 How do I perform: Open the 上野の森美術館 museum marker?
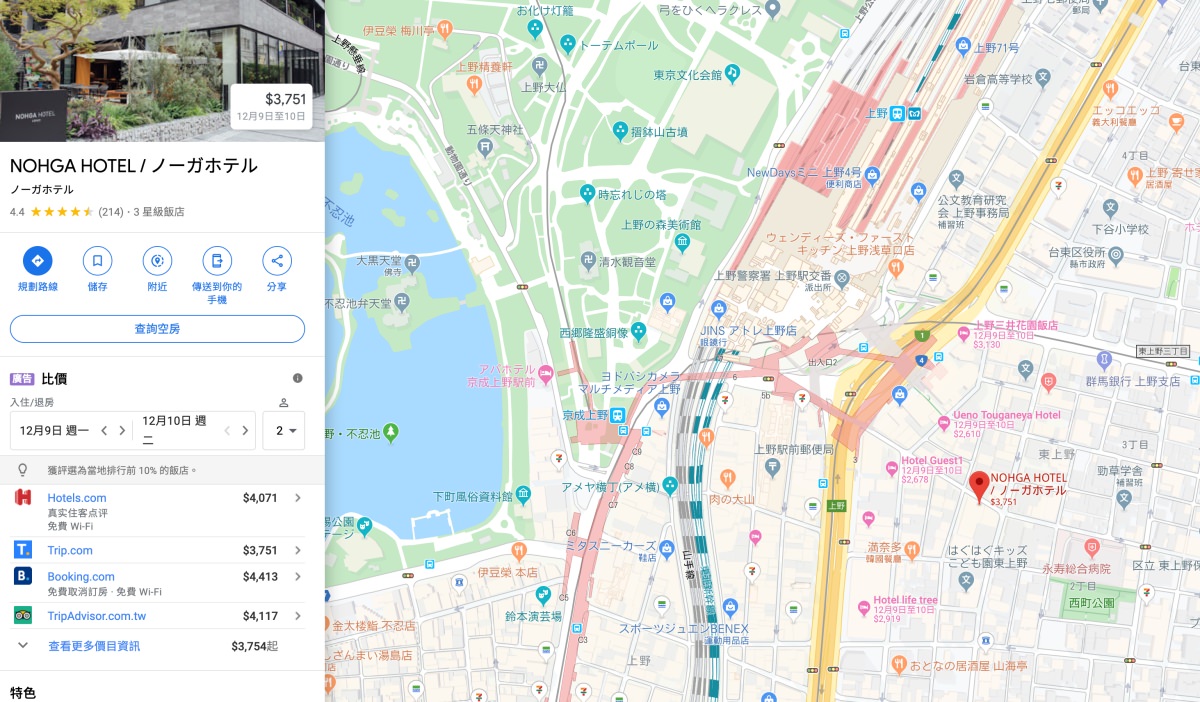682,241
